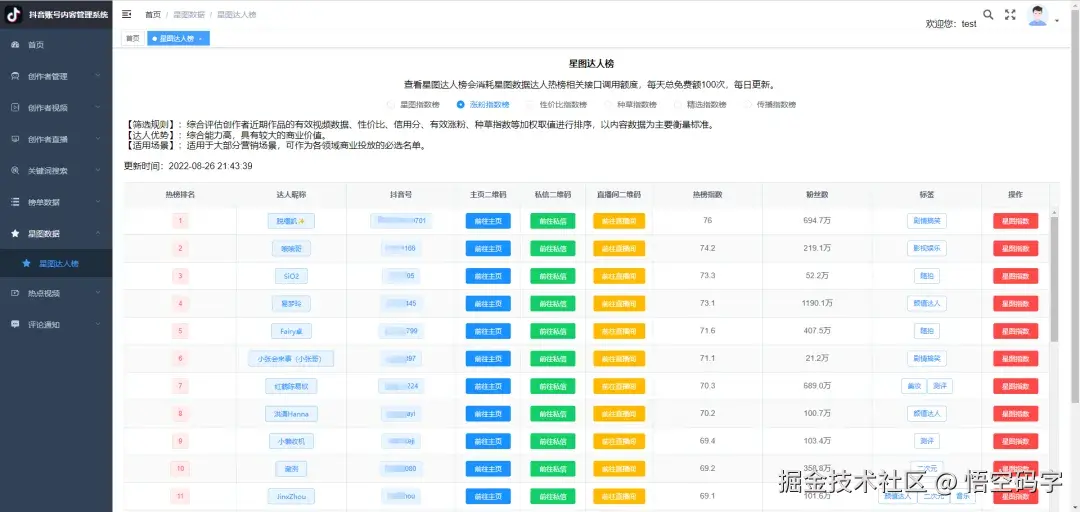Click 前往主页 in the Fairy桌 row
The height and width of the screenshot is (512, 1080).
pyautogui.click(x=488, y=331)
